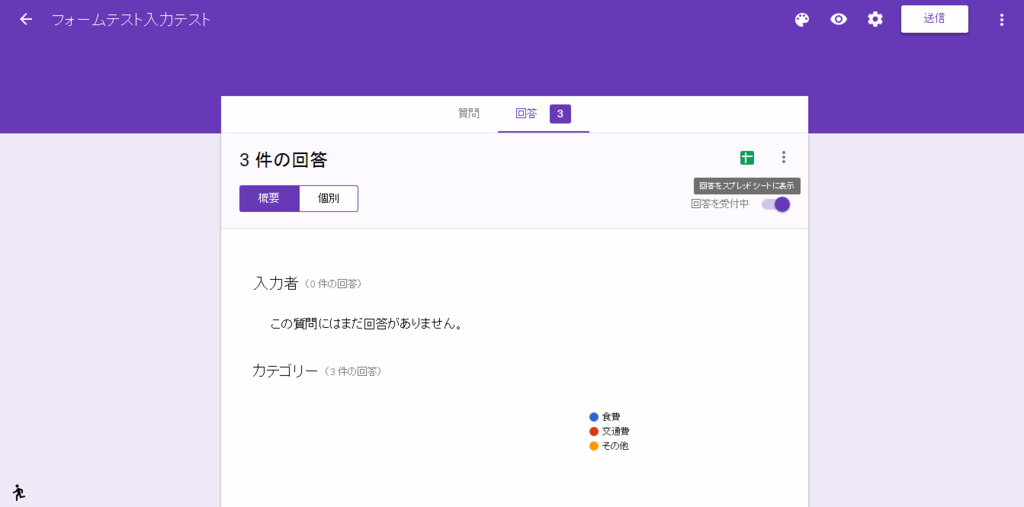Viewport: 1024px width, 507px height.
Task: Click the red 交通費 legend marker
Action: tap(594, 431)
